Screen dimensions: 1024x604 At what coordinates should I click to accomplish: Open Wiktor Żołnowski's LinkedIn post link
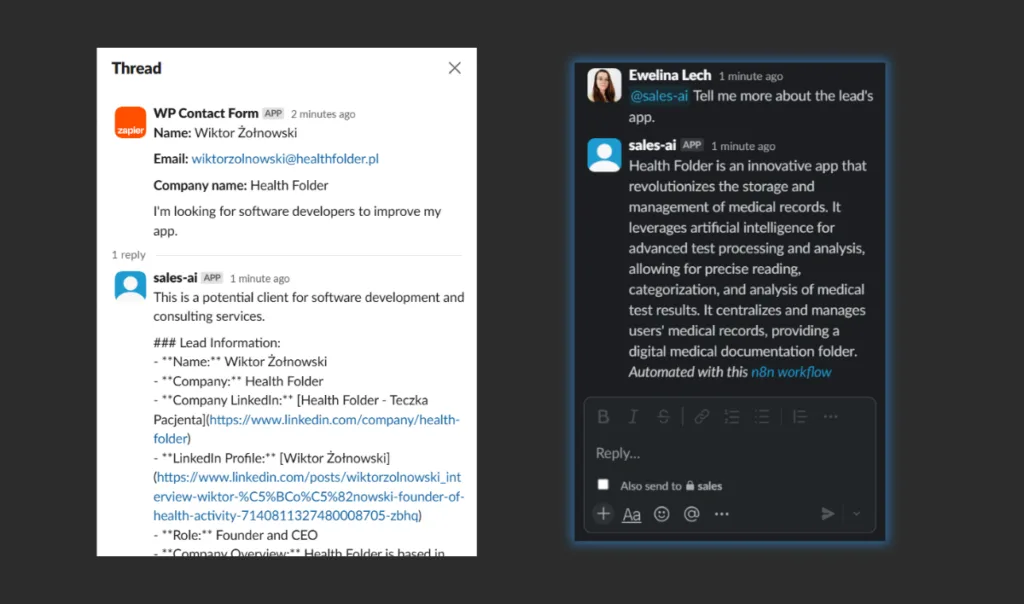(309, 496)
